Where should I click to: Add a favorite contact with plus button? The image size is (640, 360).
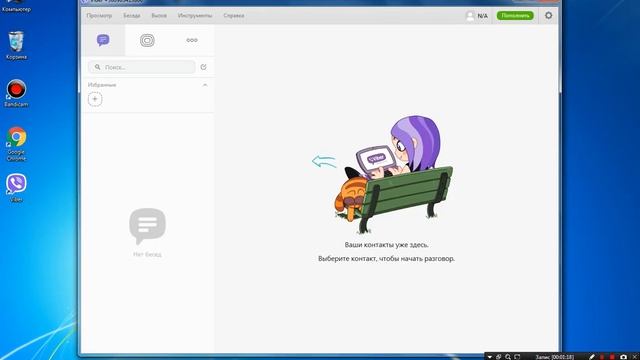pyautogui.click(x=95, y=99)
